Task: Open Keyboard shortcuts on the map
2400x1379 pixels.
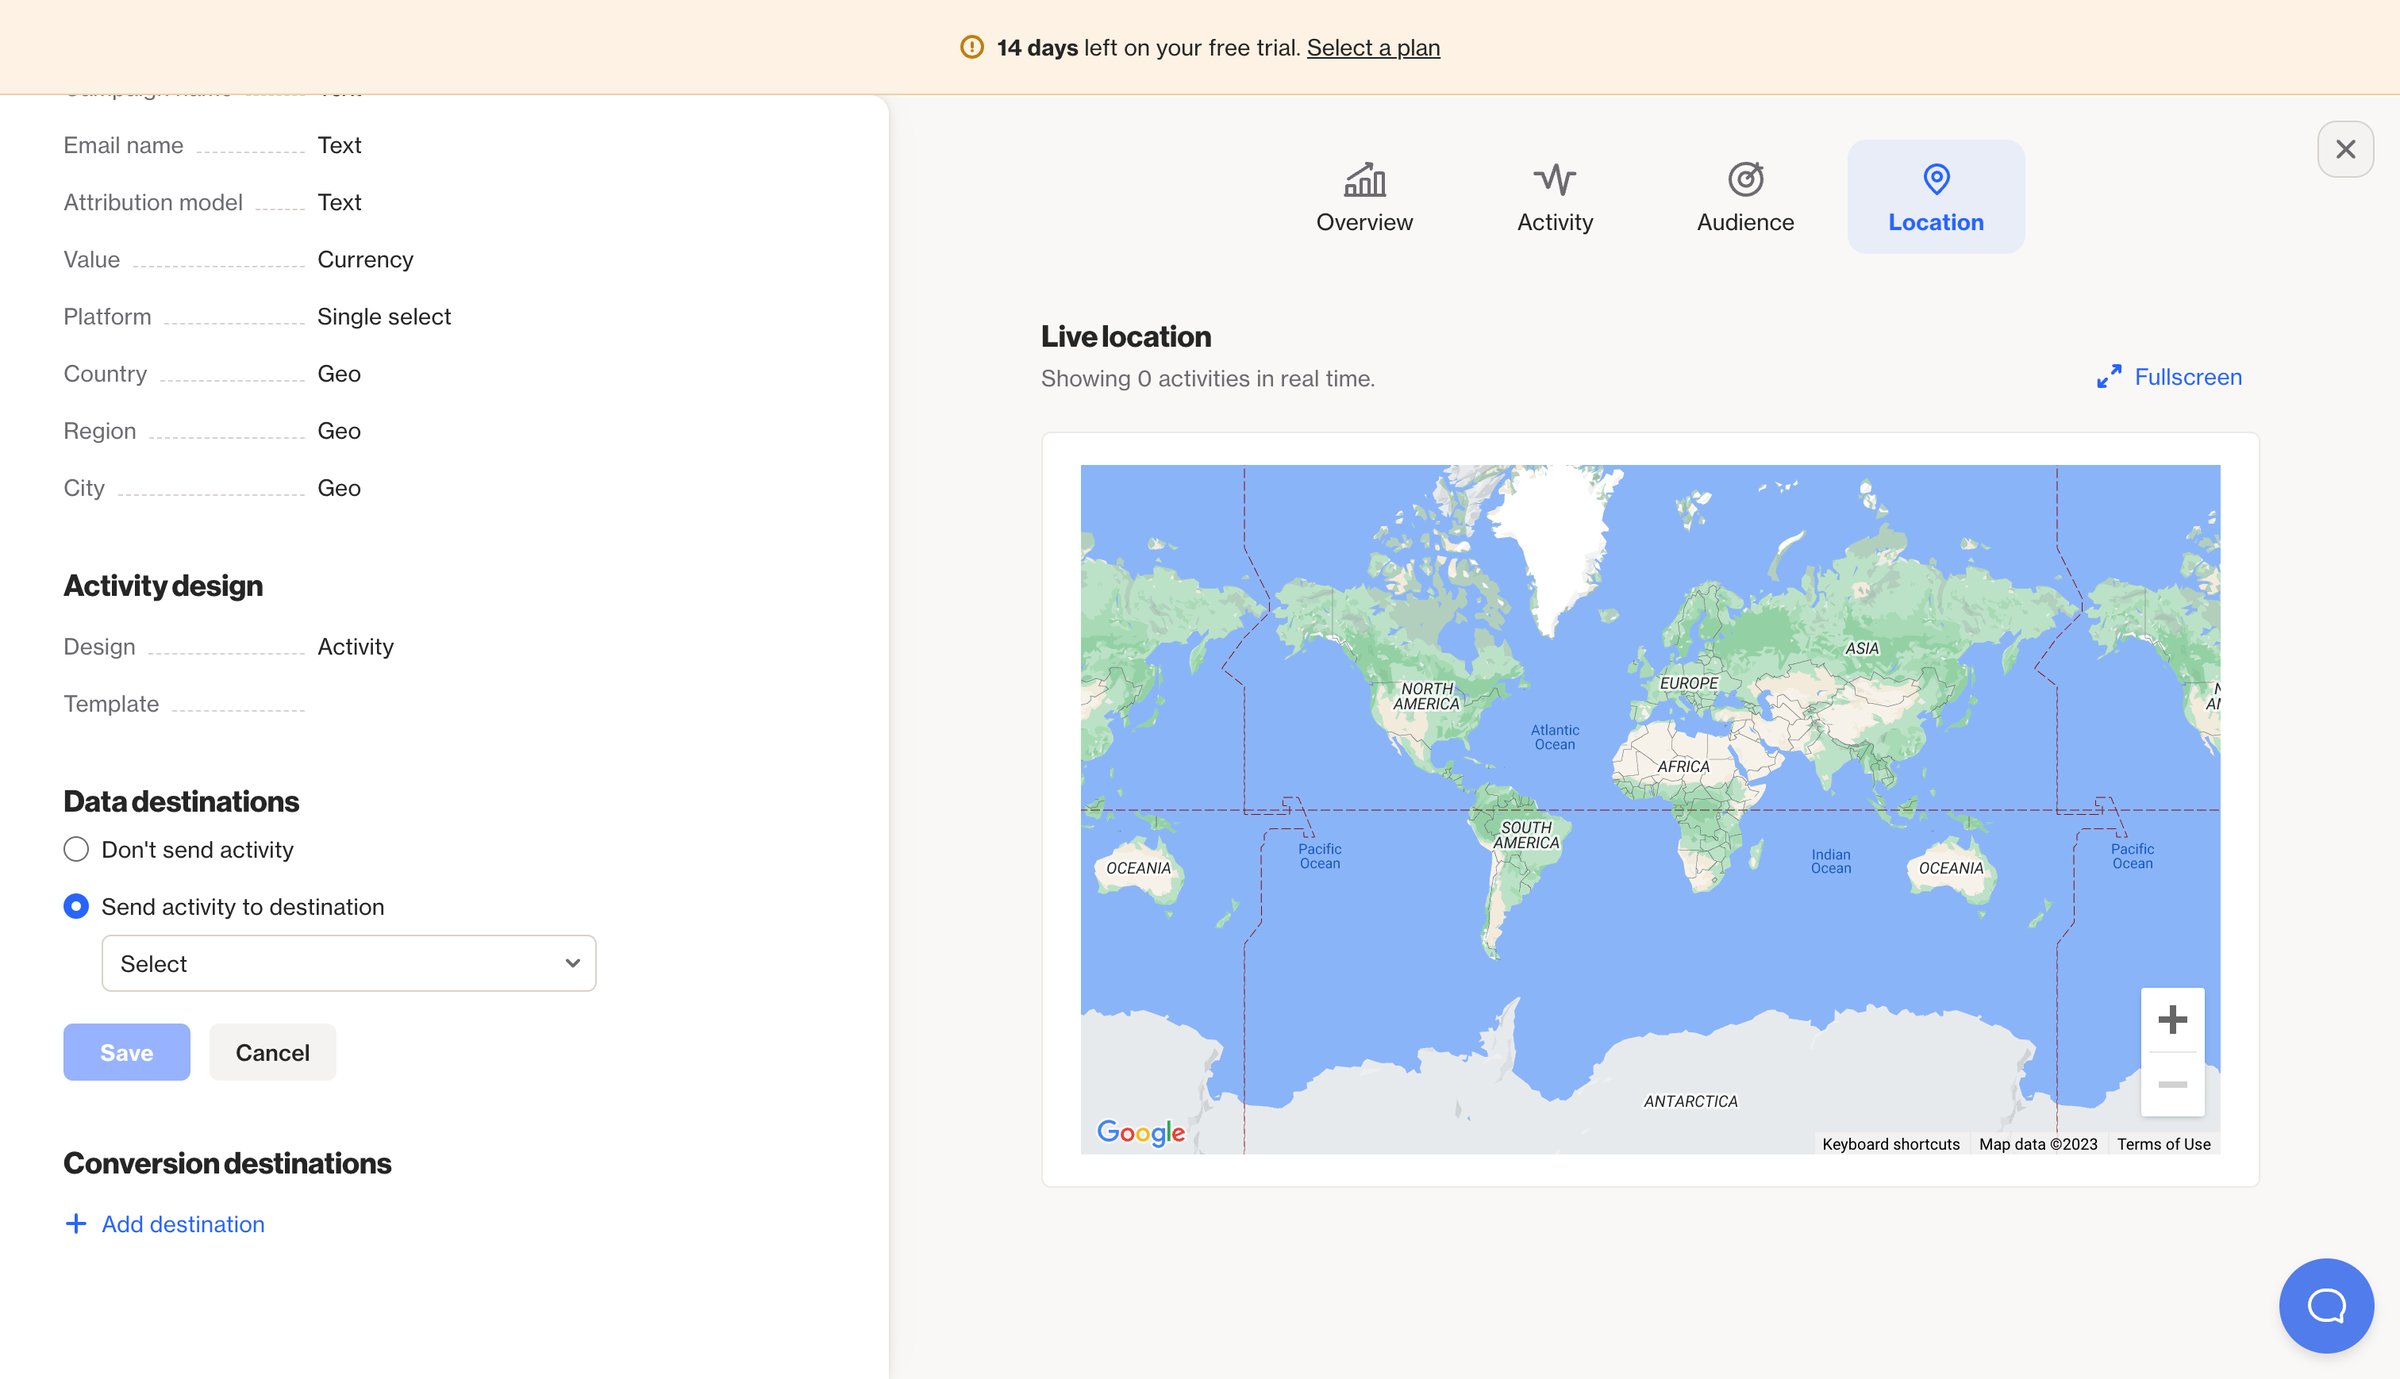Action: point(1890,1144)
